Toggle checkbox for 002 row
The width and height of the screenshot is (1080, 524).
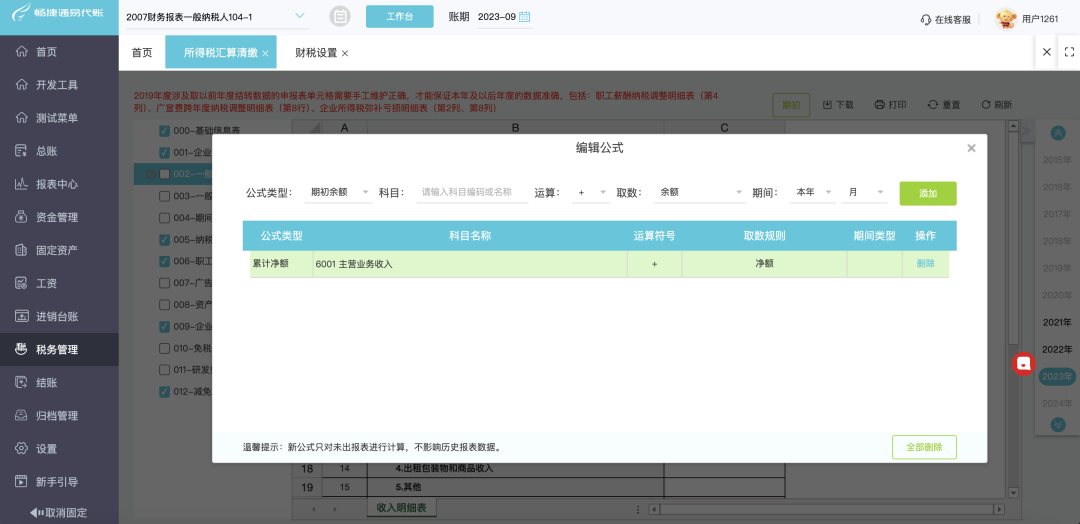point(164,174)
